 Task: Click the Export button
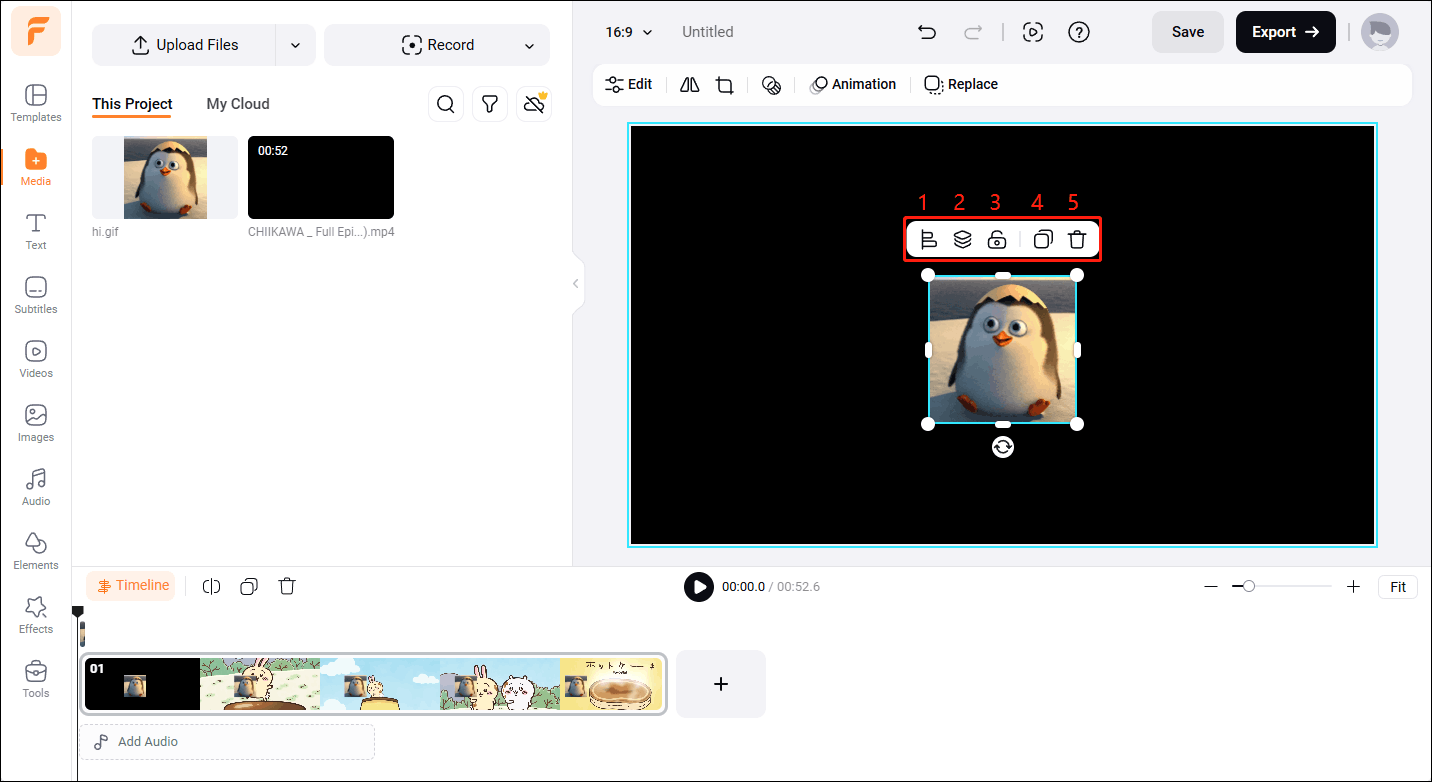[x=1285, y=32]
